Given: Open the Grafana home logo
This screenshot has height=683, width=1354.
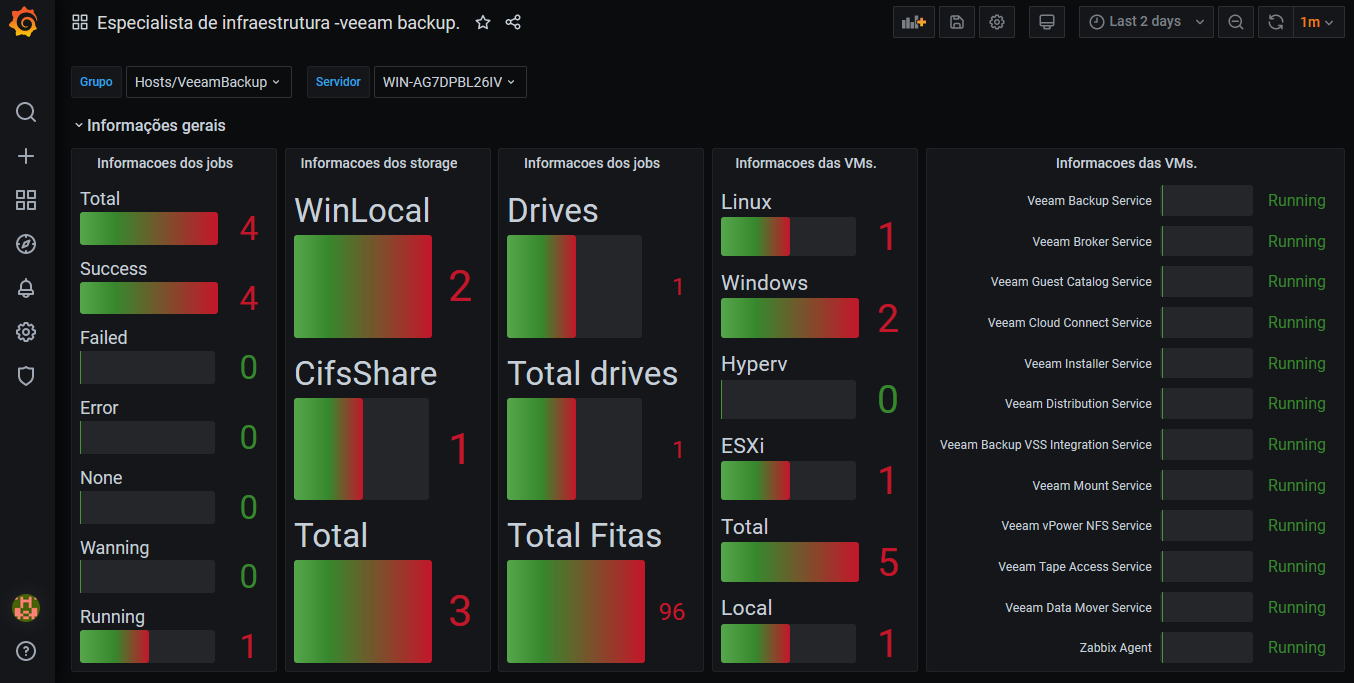Looking at the screenshot, I should tap(24, 22).
